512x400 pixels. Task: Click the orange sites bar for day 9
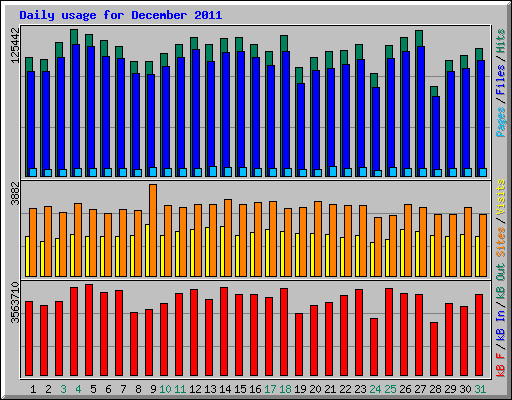(153, 230)
